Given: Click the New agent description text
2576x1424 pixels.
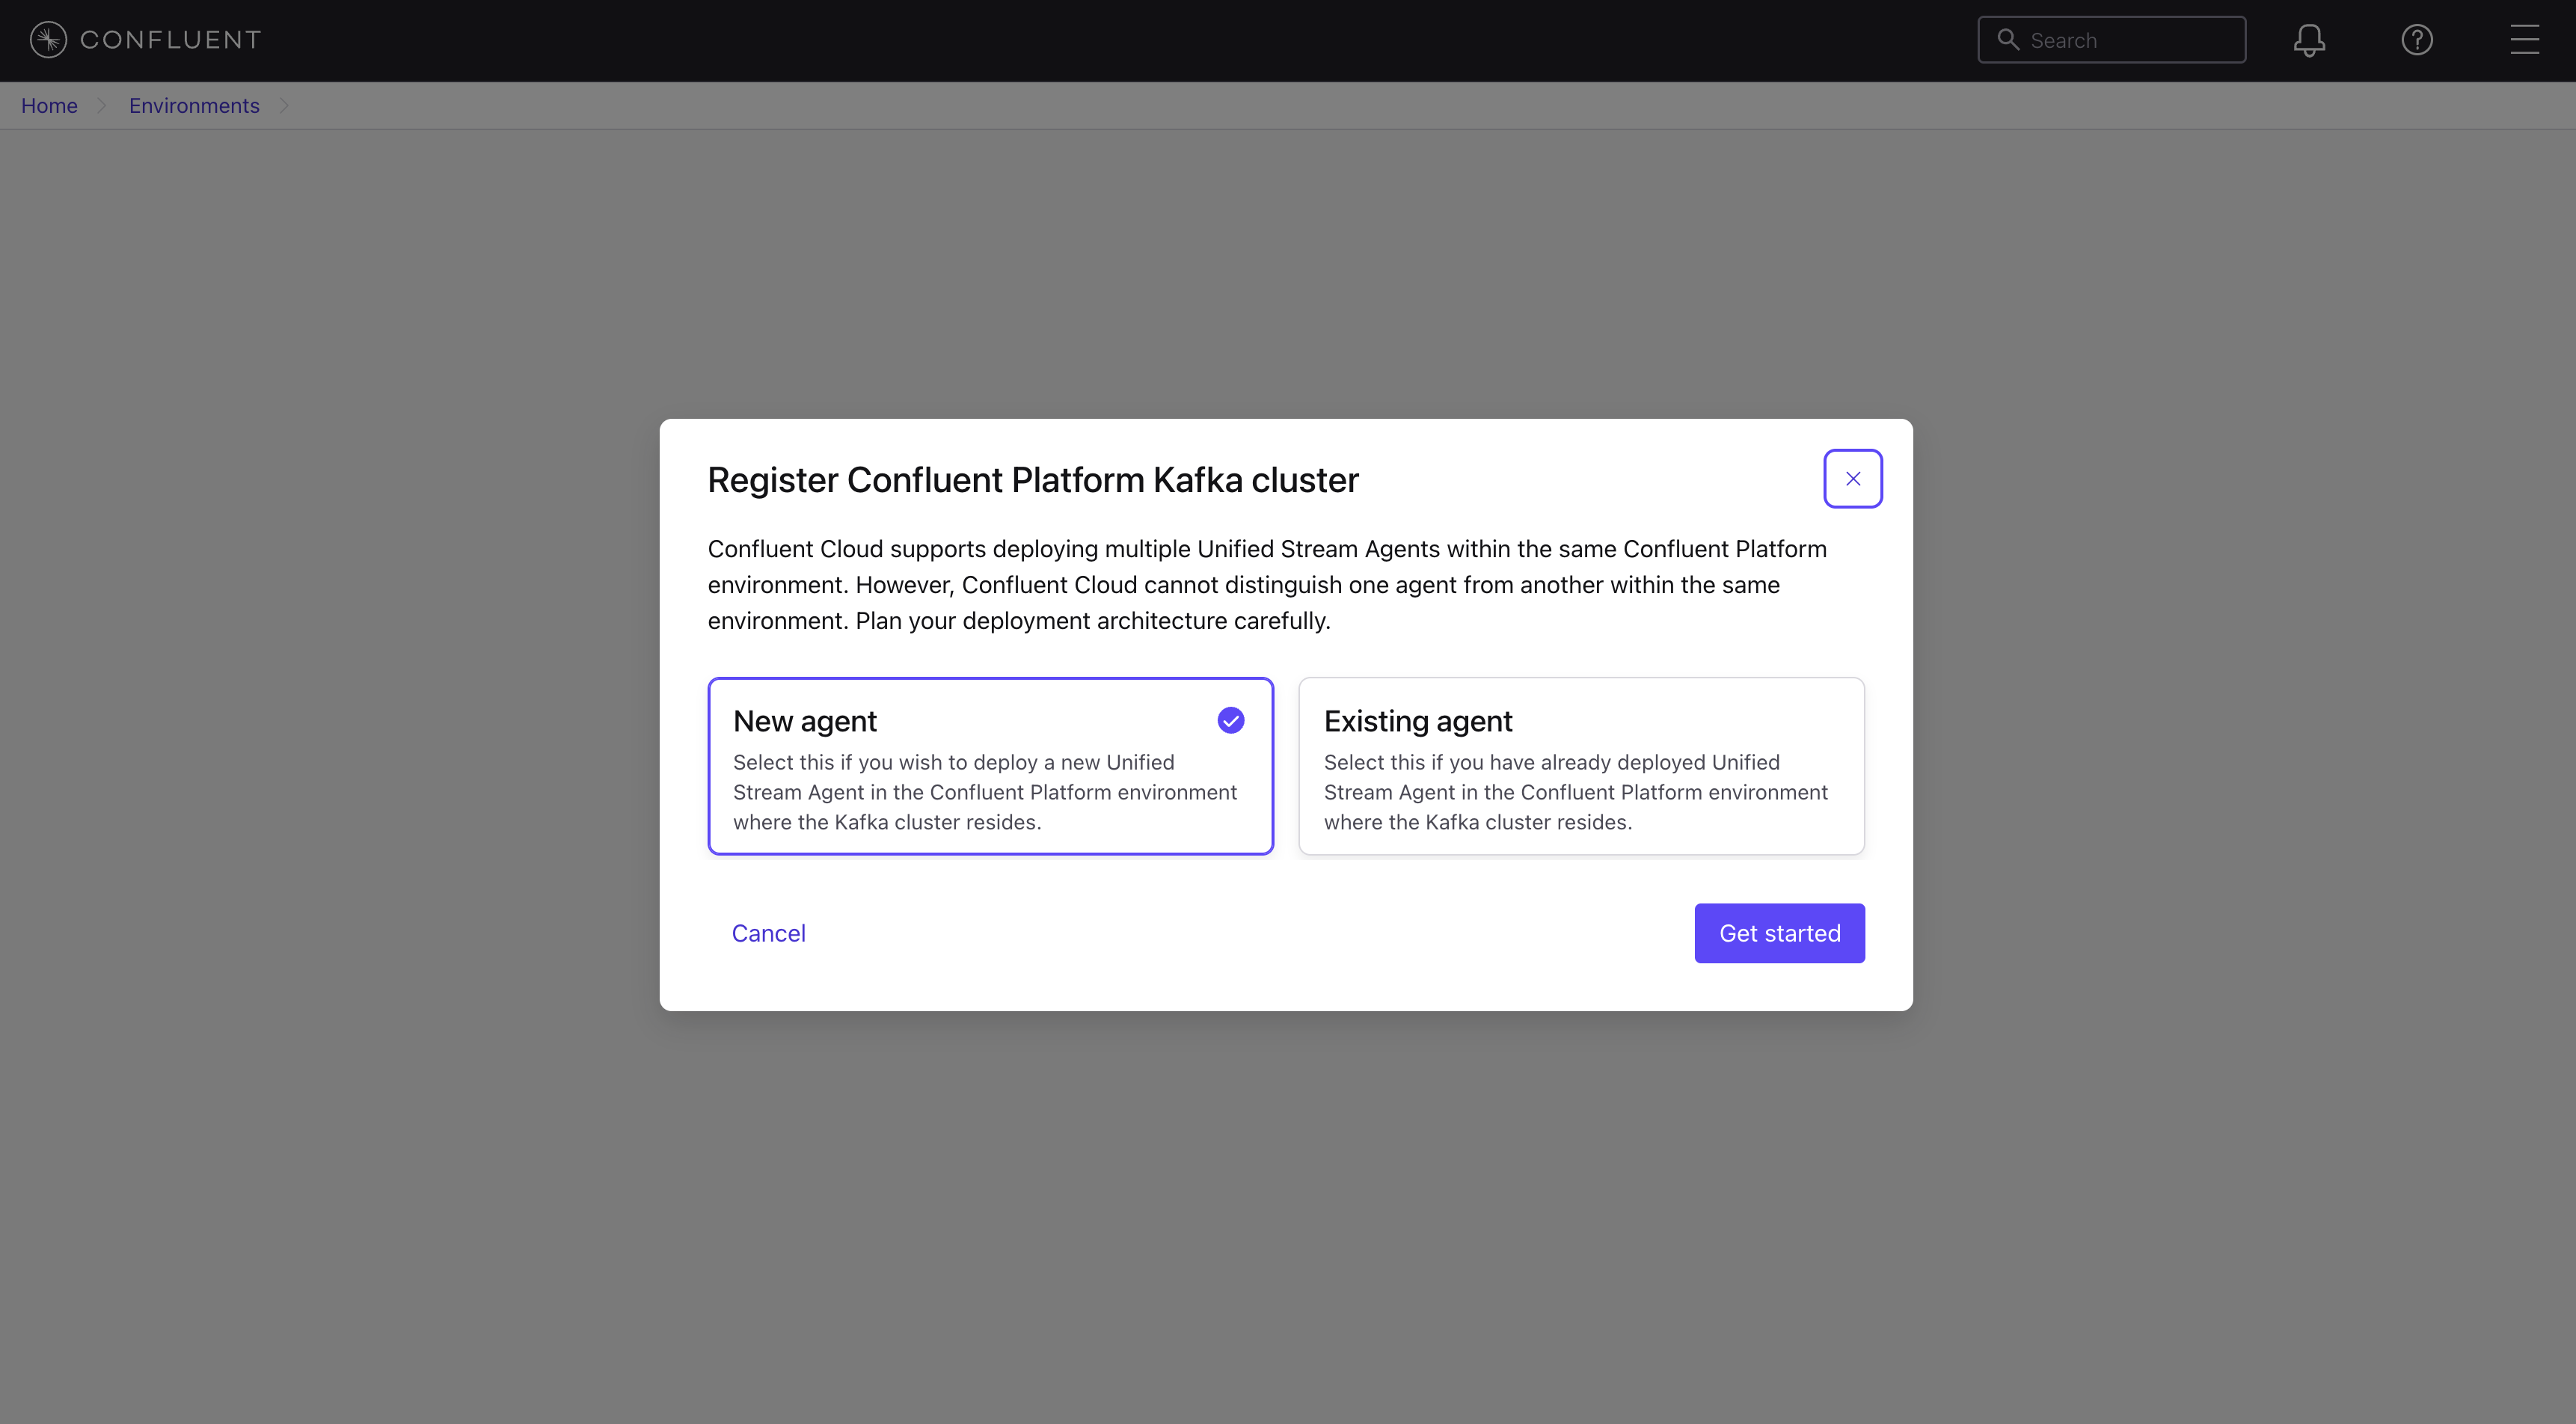Looking at the screenshot, I should [x=984, y=792].
